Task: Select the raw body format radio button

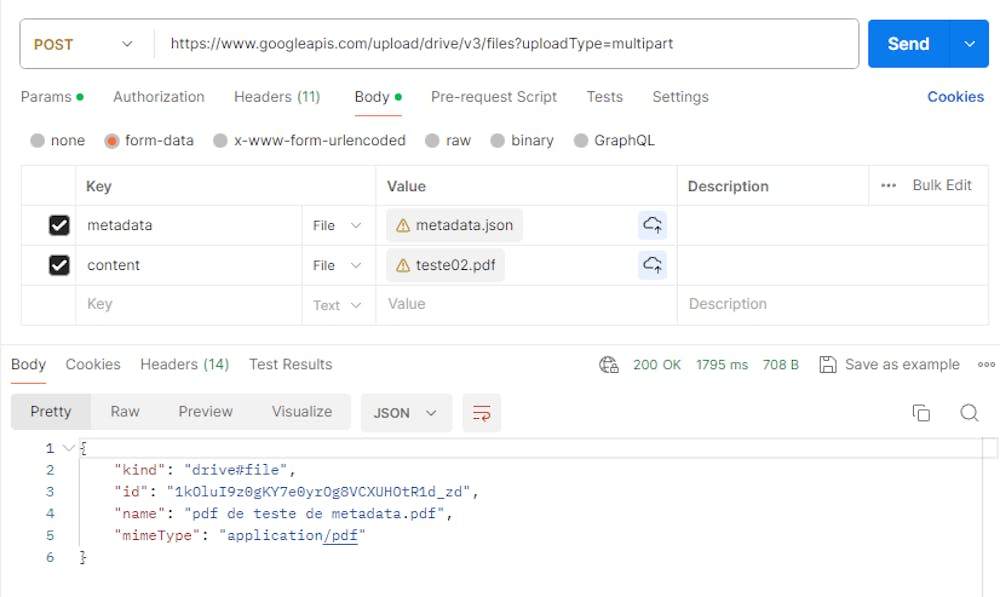Action: [432, 141]
